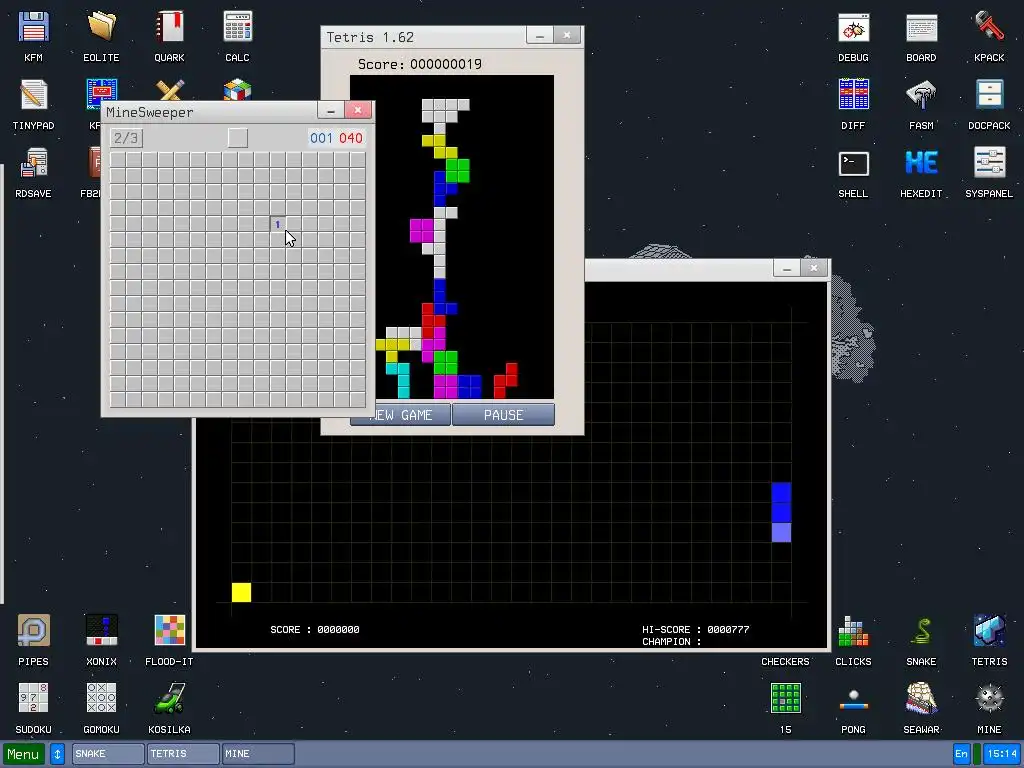Open the SHELL terminal icon
Image resolution: width=1024 pixels, height=768 pixels.
(x=854, y=172)
